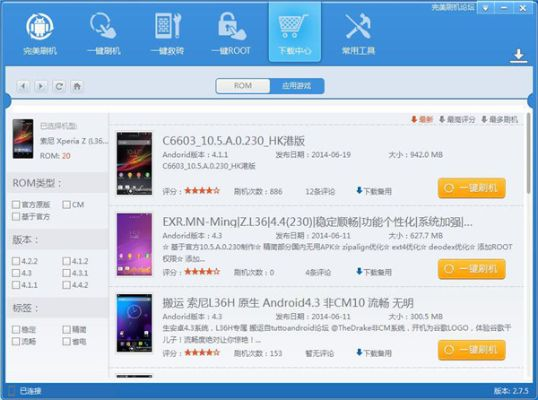Screen dimensions: 538x400
Task: Flash C6603 HK港版 ROM with 一键刷机
Action: click(x=472, y=188)
